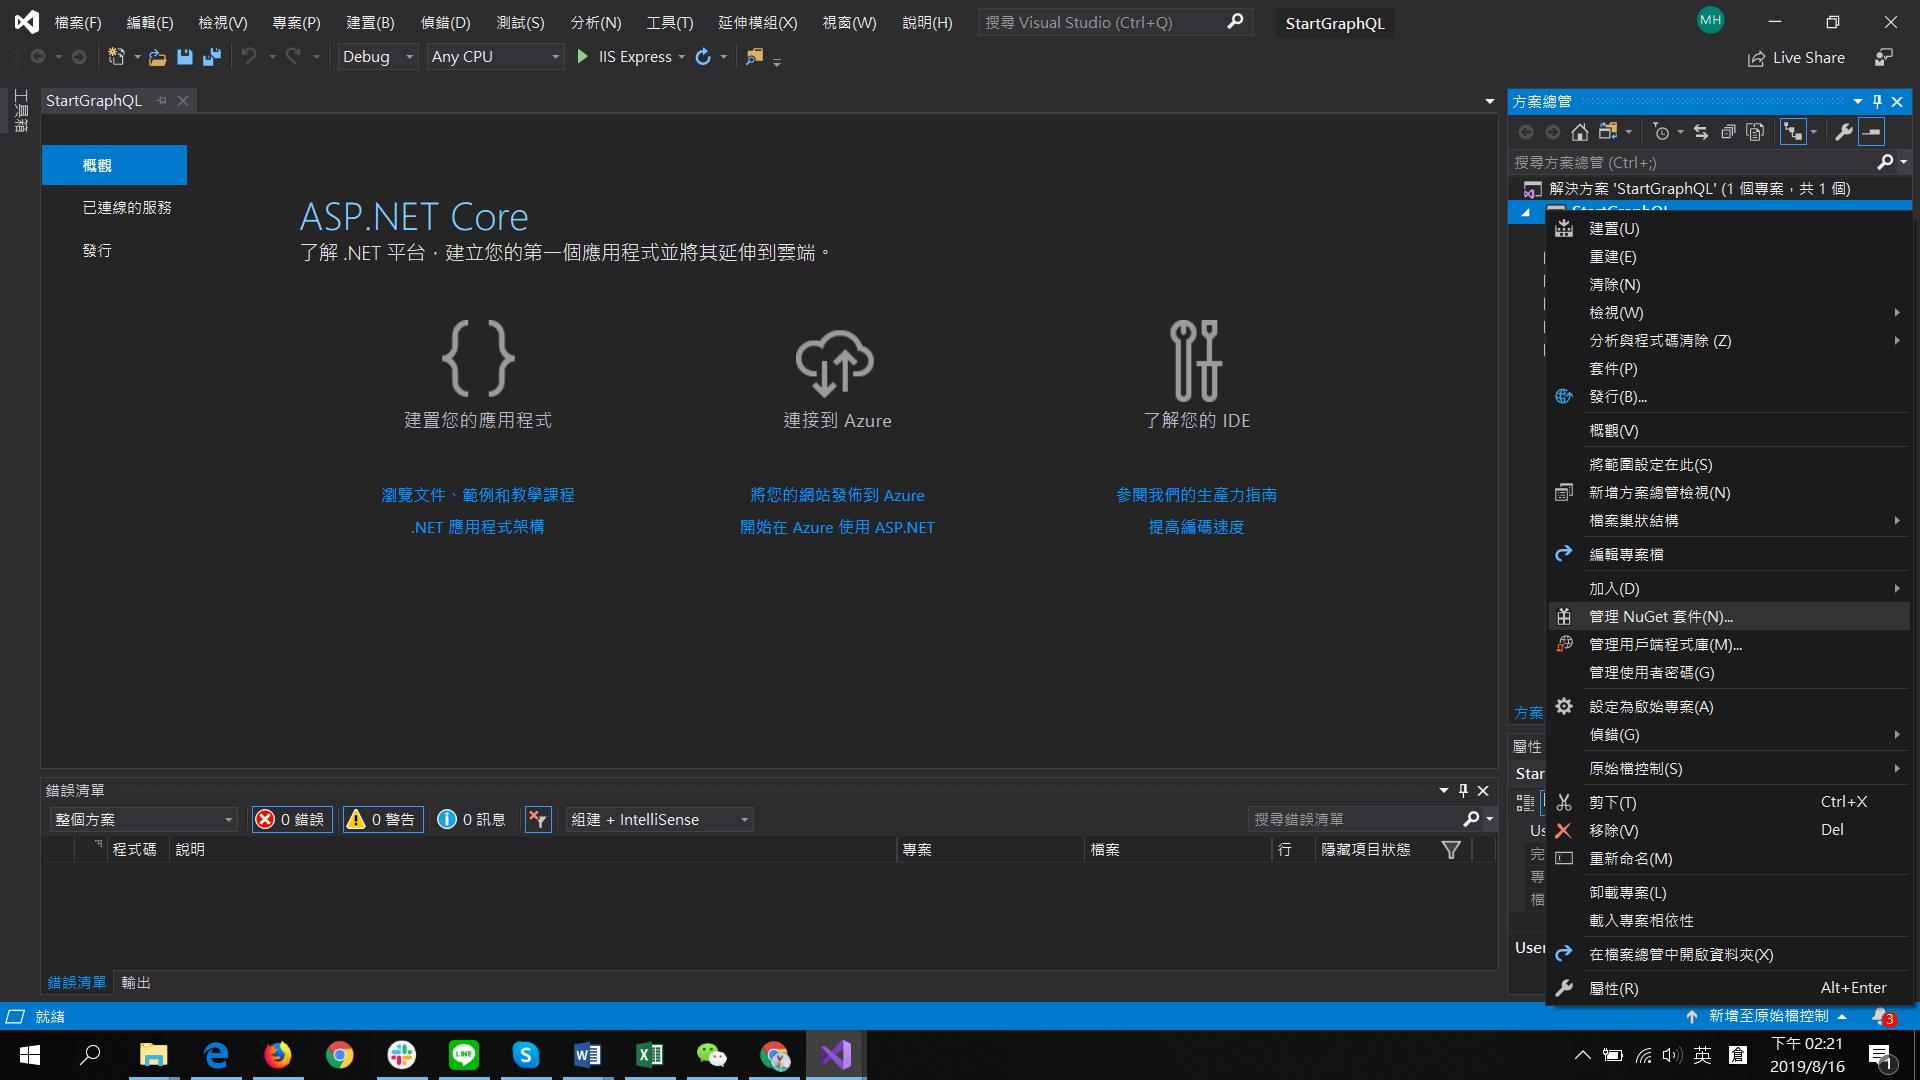
Task: Open the IIS Express dropdown arrow
Action: tap(681, 57)
